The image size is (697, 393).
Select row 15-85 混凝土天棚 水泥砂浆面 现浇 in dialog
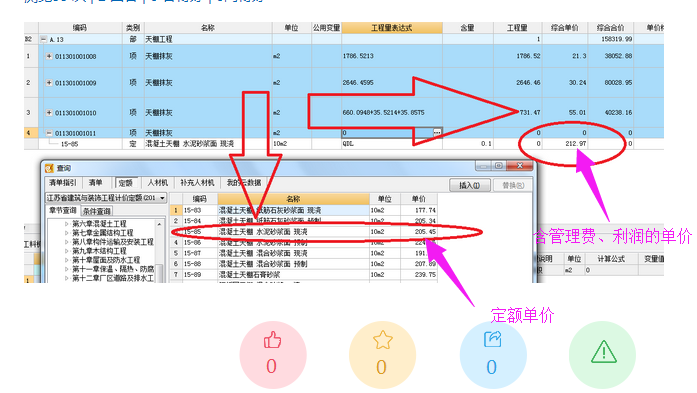304,232
